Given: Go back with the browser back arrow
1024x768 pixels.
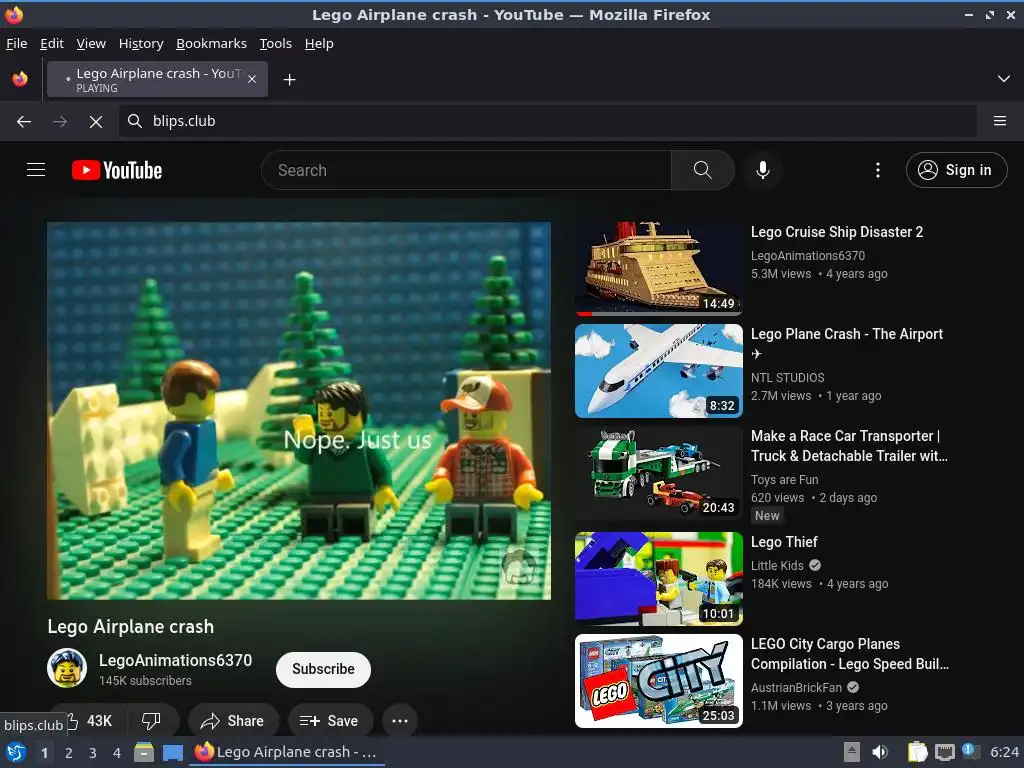Looking at the screenshot, I should (24, 121).
